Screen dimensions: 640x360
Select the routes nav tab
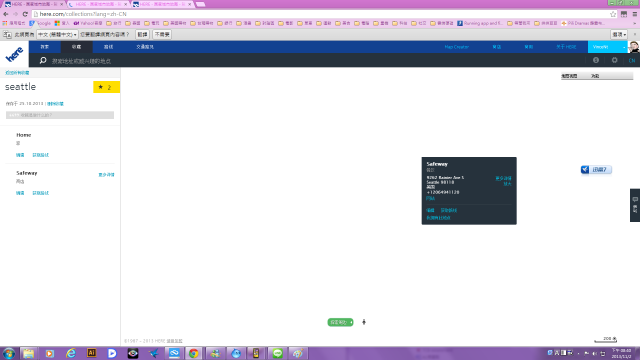click(108, 47)
